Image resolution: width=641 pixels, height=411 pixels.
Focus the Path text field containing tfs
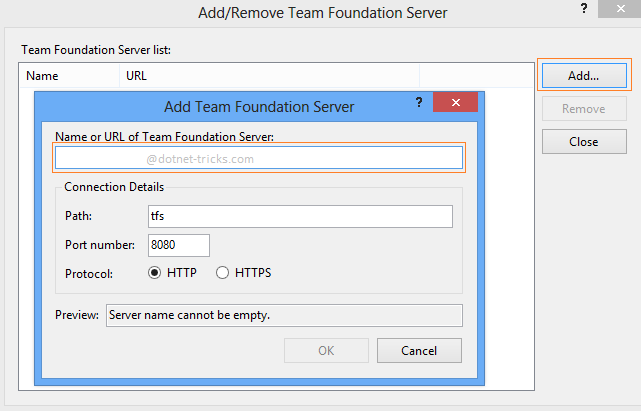tap(300, 216)
